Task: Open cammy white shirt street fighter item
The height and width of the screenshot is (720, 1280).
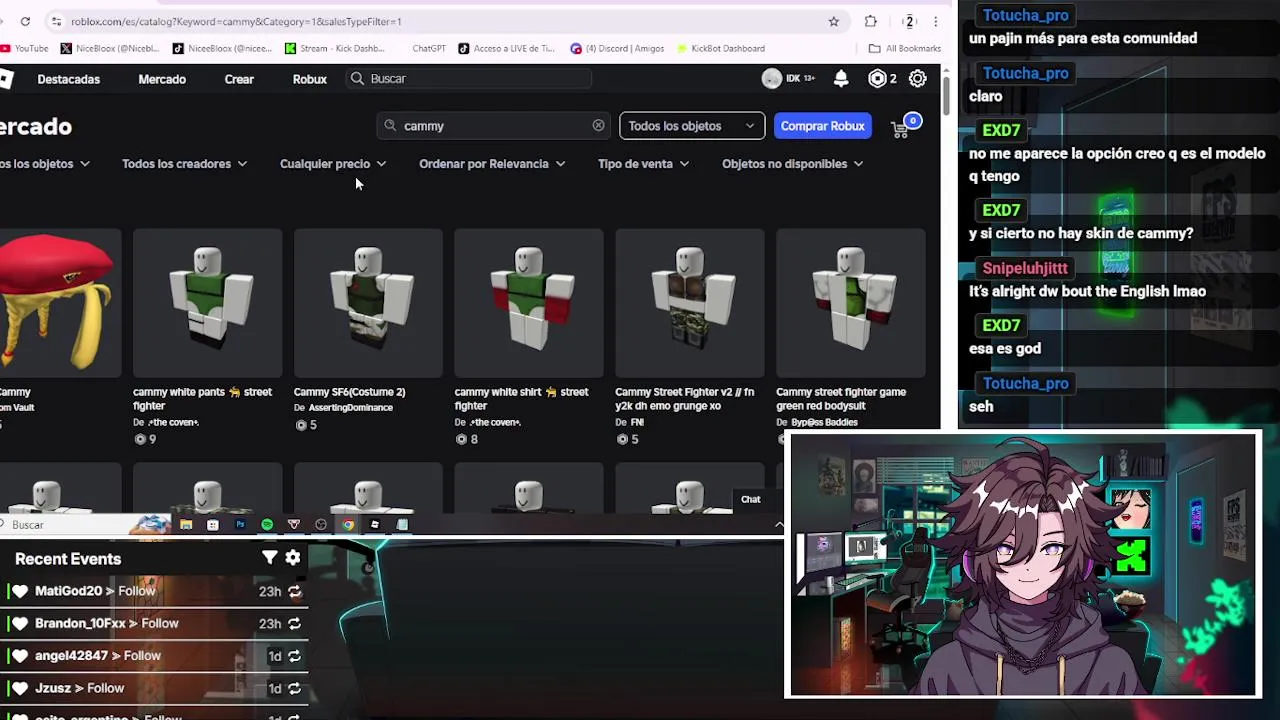Action: [529, 303]
